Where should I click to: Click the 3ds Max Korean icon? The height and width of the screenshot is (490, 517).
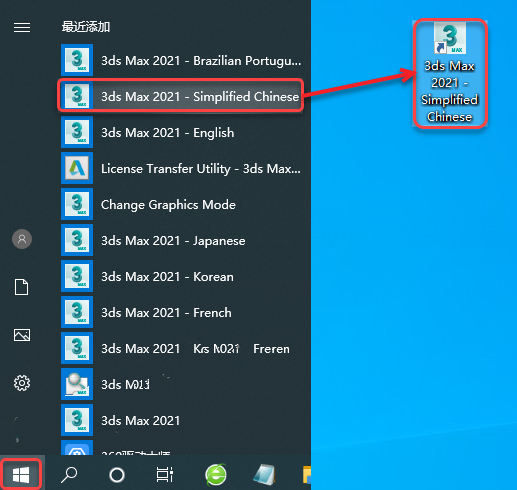77,276
